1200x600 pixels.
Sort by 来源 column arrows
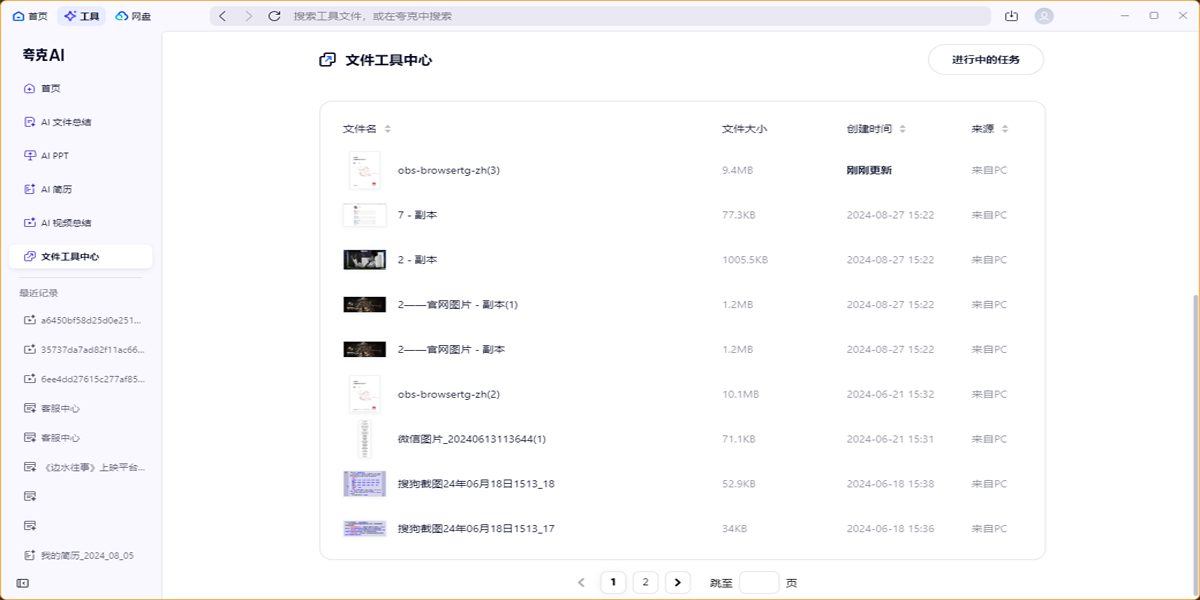pos(1005,129)
